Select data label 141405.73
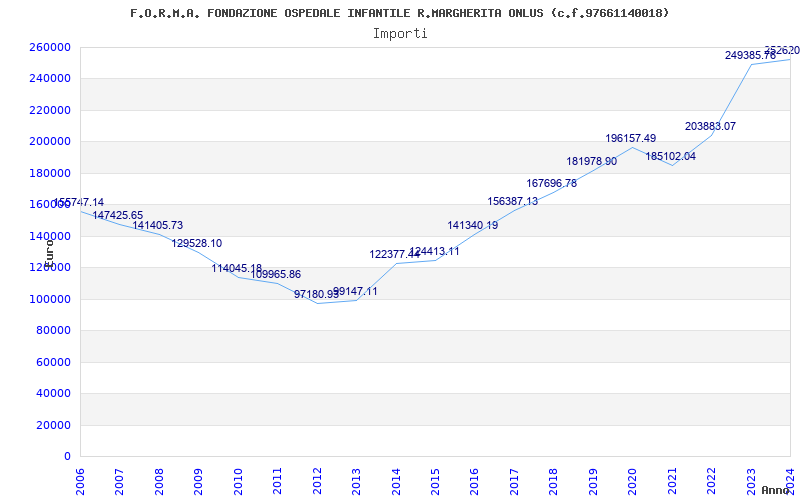Viewport: 800px width, 500px height. (157, 226)
